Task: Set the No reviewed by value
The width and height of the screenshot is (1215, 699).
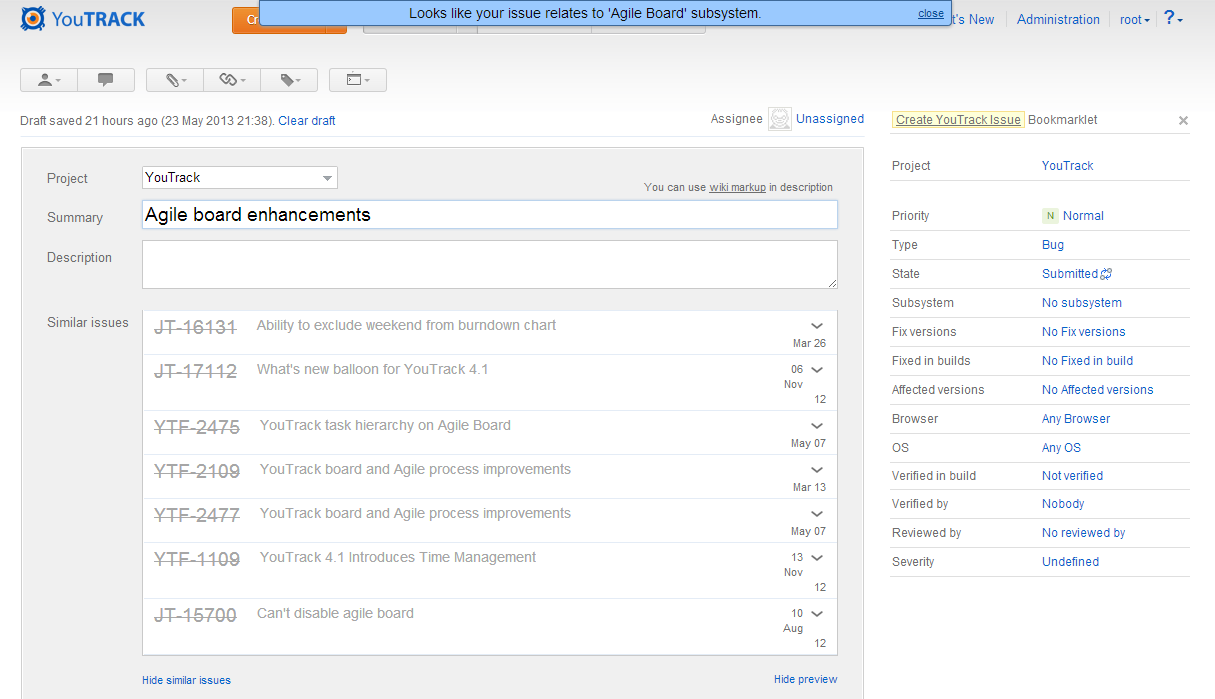Action: (1084, 533)
